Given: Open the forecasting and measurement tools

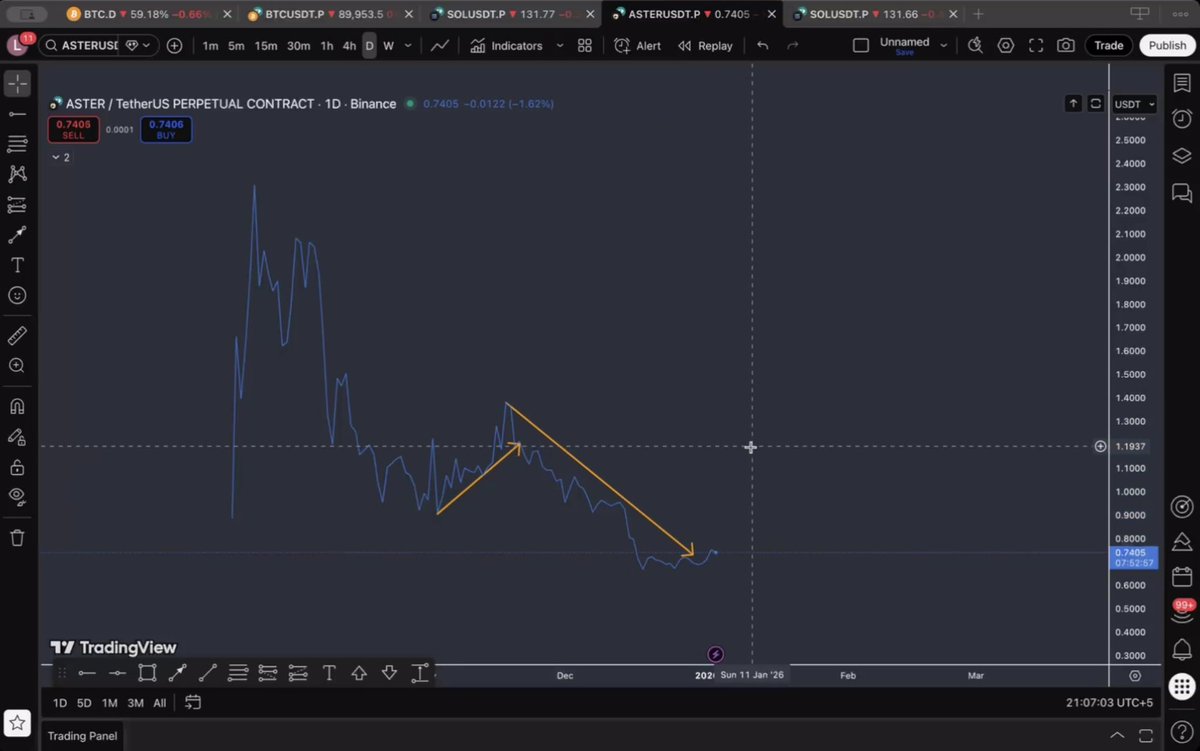Looking at the screenshot, I should click(17, 204).
